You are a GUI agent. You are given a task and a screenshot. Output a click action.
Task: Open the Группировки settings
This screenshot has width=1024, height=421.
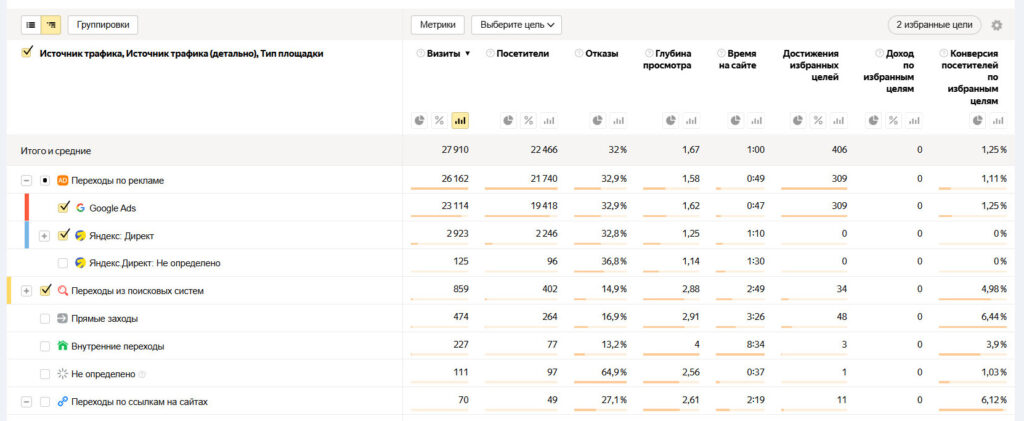[x=103, y=25]
